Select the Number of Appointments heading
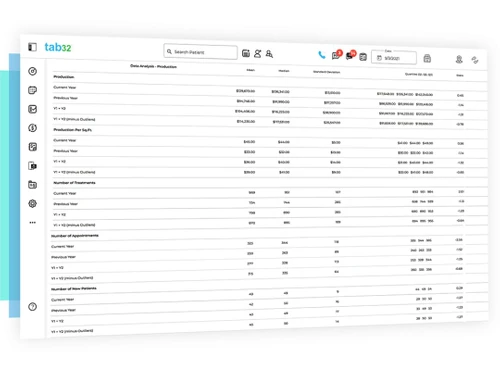 click(75, 236)
